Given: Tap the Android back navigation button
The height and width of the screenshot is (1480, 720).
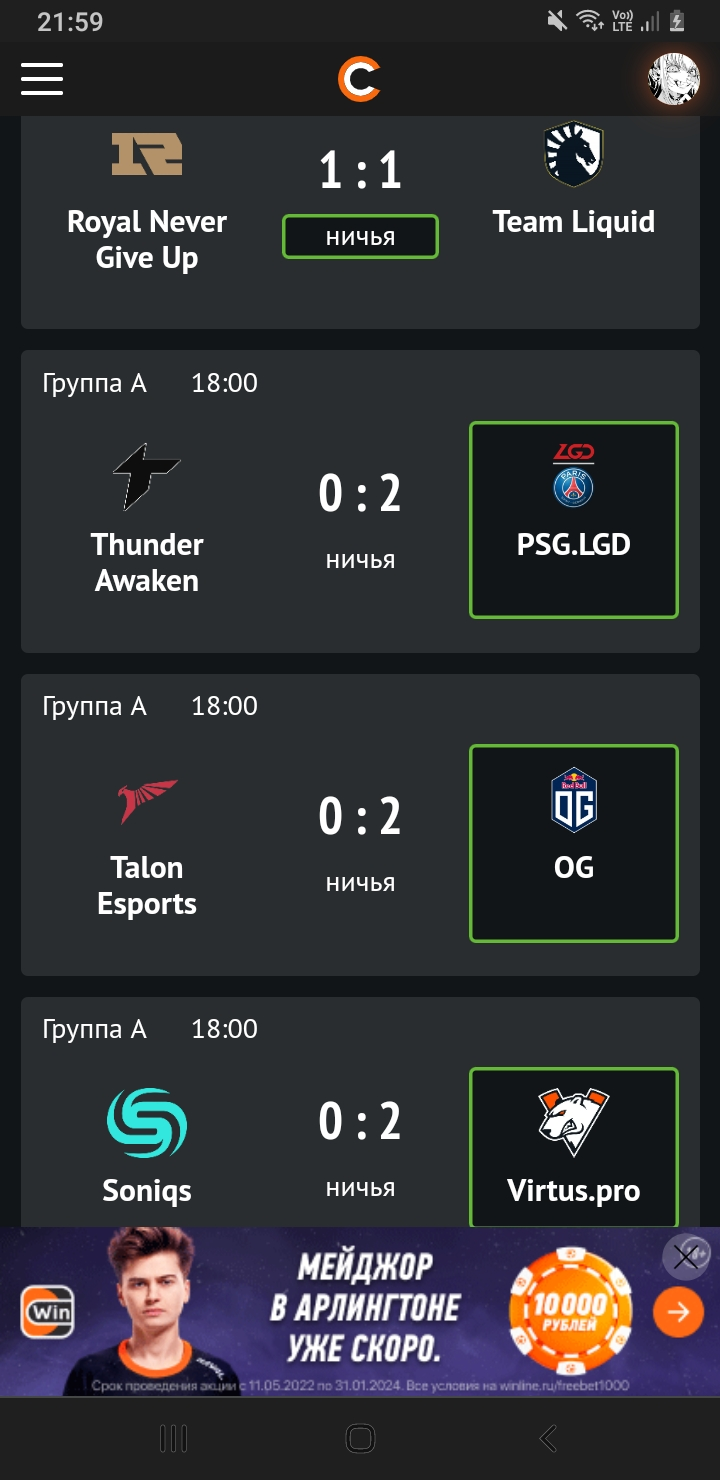Looking at the screenshot, I should (x=547, y=1439).
